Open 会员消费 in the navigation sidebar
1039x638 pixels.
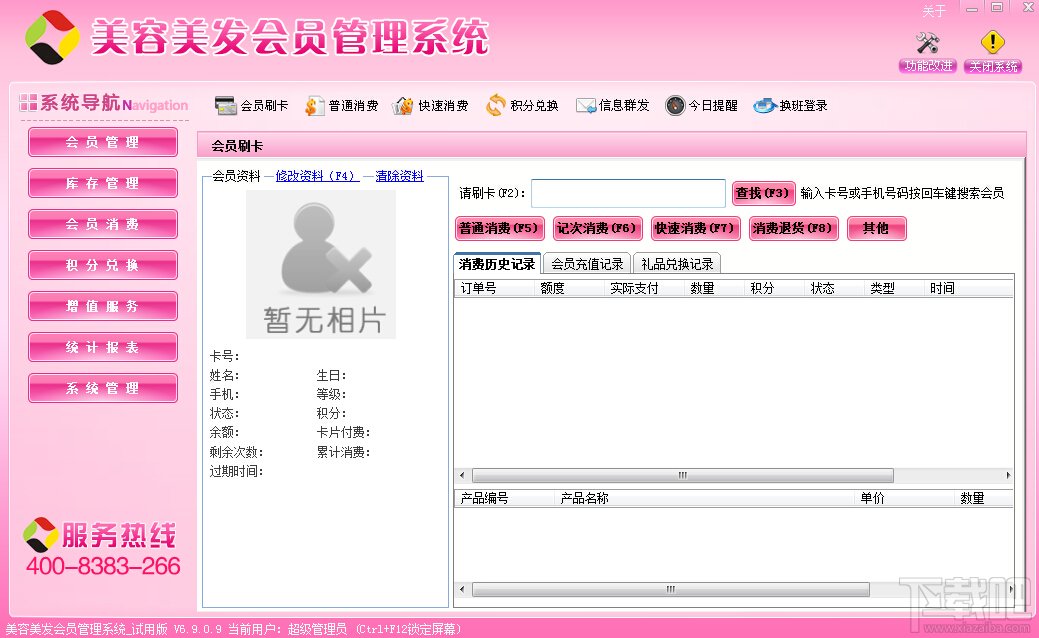pyautogui.click(x=103, y=225)
